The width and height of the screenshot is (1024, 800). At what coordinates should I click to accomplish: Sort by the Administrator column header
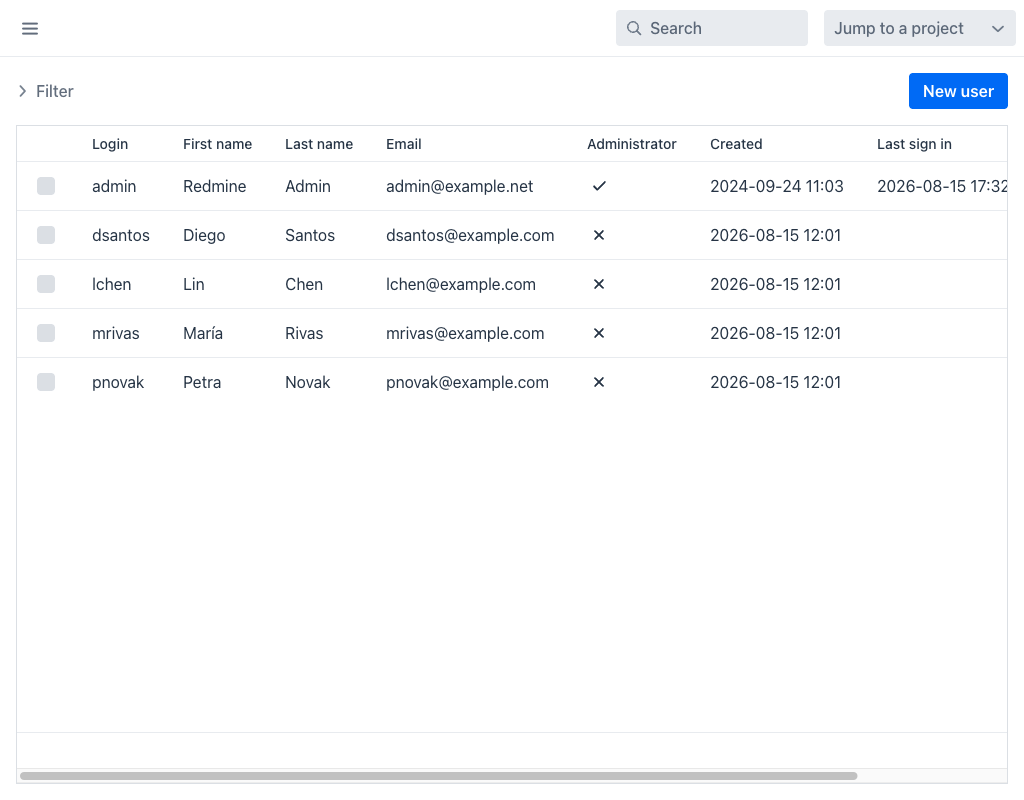click(x=632, y=144)
